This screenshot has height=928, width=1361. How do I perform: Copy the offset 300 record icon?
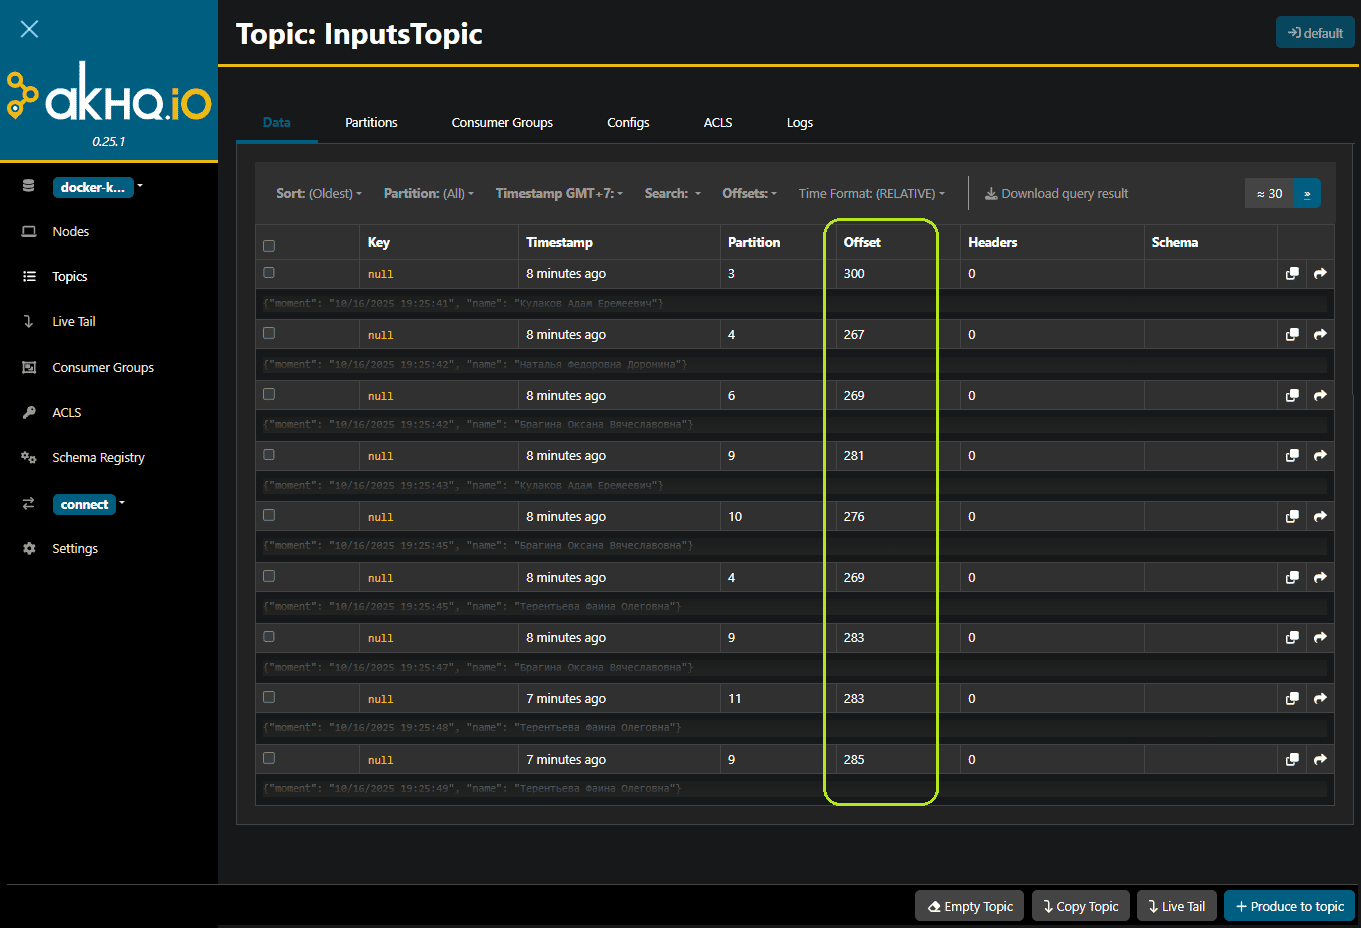(x=1292, y=274)
